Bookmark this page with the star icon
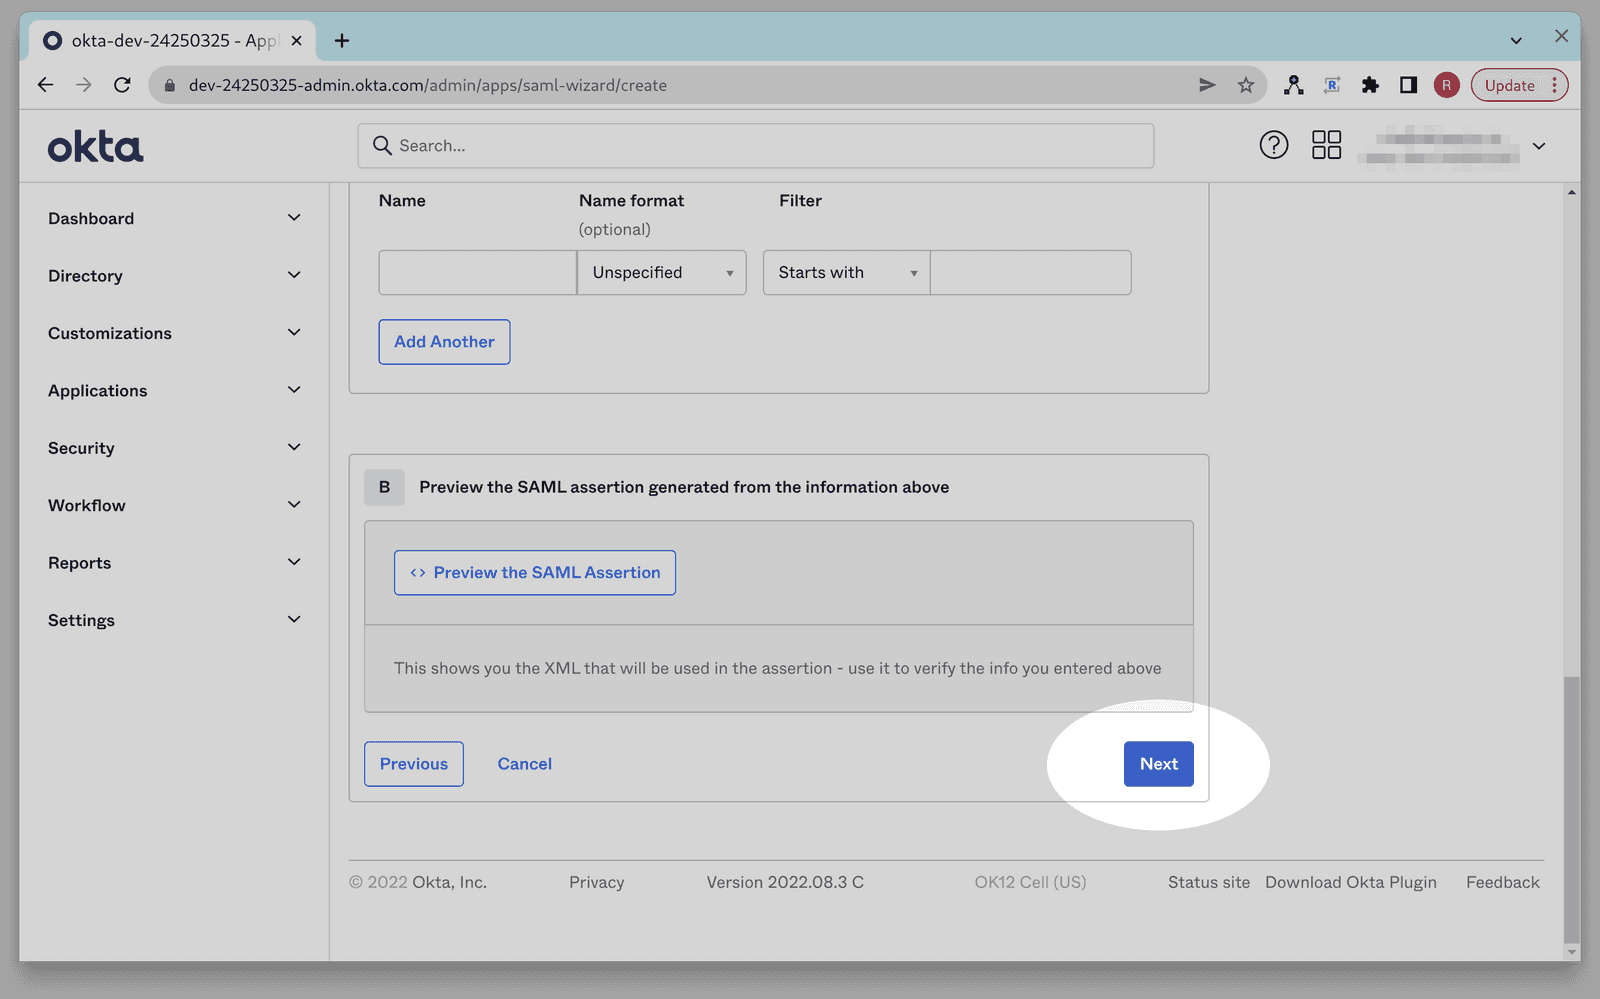Image resolution: width=1600 pixels, height=999 pixels. (x=1245, y=85)
